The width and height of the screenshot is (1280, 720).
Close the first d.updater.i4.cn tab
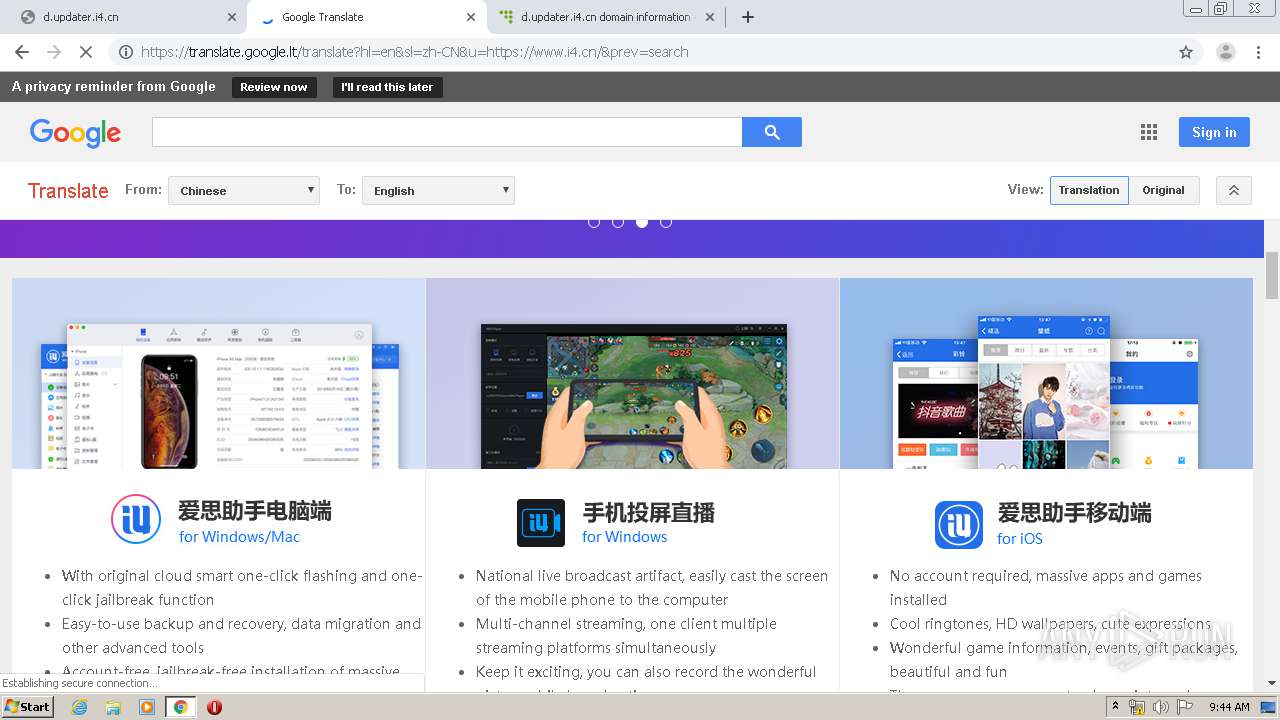(232, 17)
